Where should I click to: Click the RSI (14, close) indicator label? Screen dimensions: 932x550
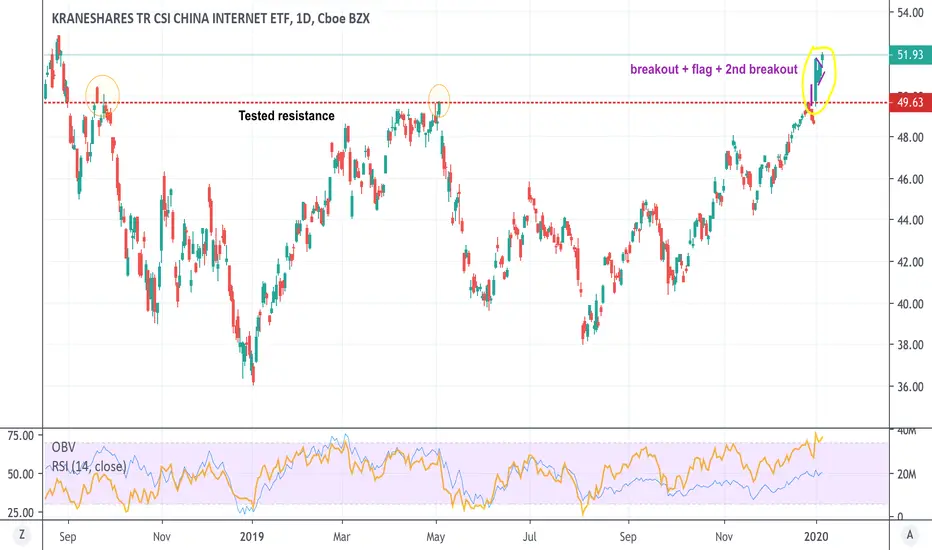pyautogui.click(x=89, y=467)
